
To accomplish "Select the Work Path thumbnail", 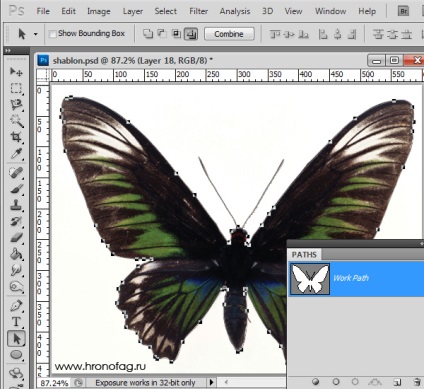I will pos(310,279).
